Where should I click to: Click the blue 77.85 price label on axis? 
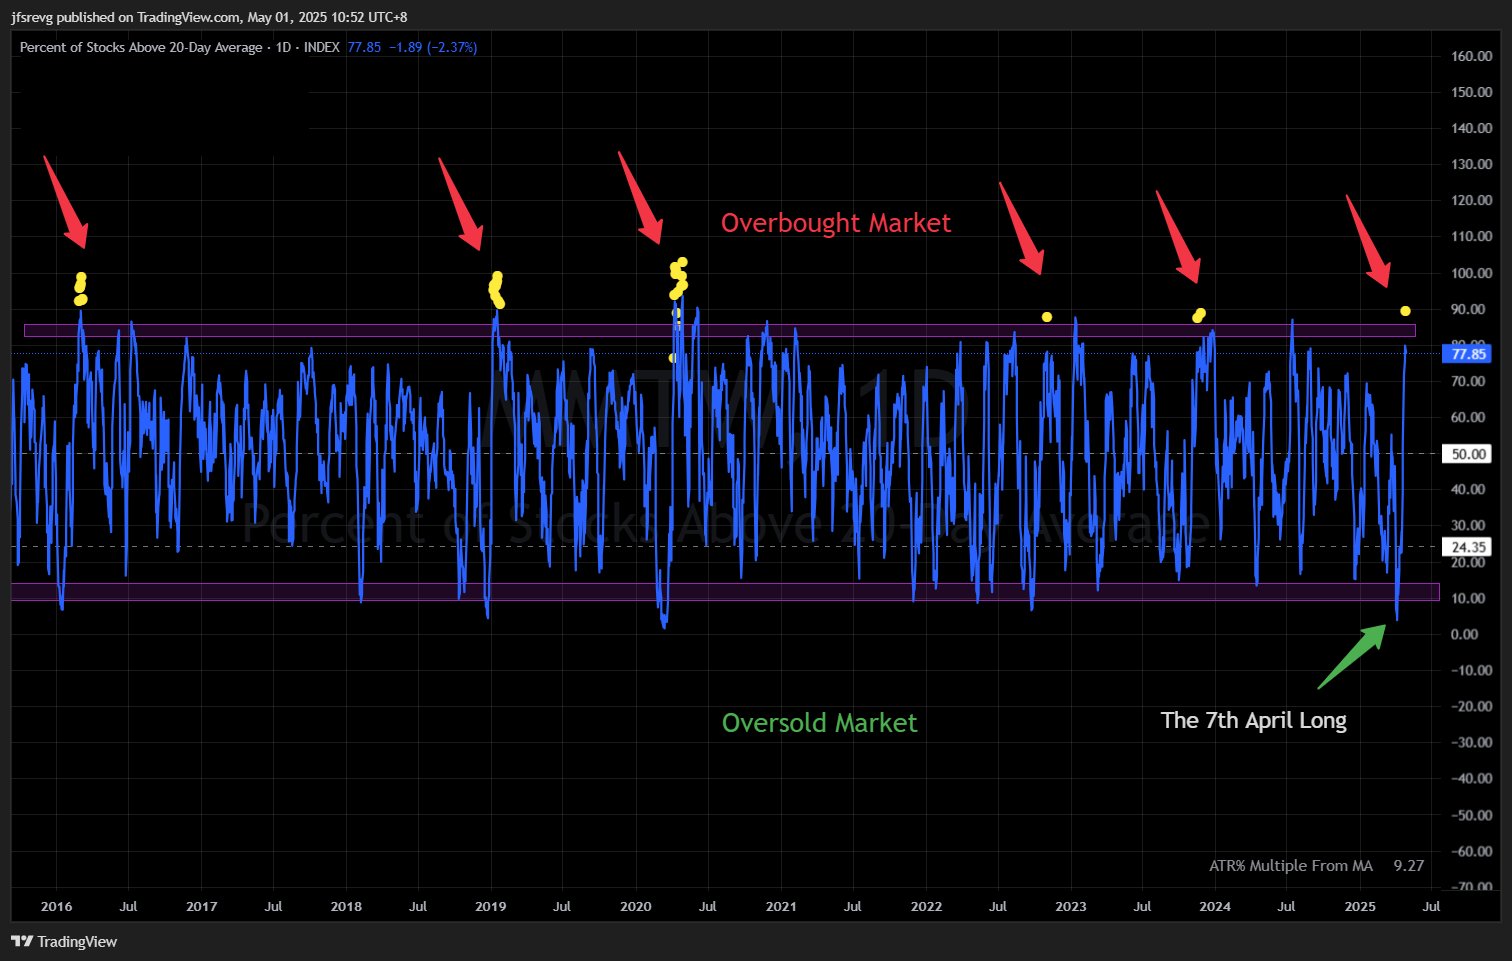click(1468, 354)
